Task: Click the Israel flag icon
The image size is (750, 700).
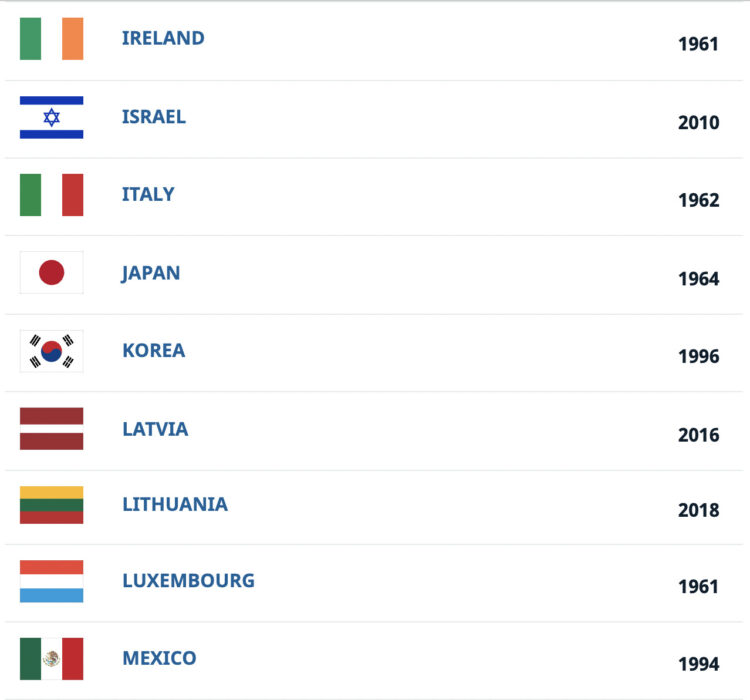Action: click(51, 117)
